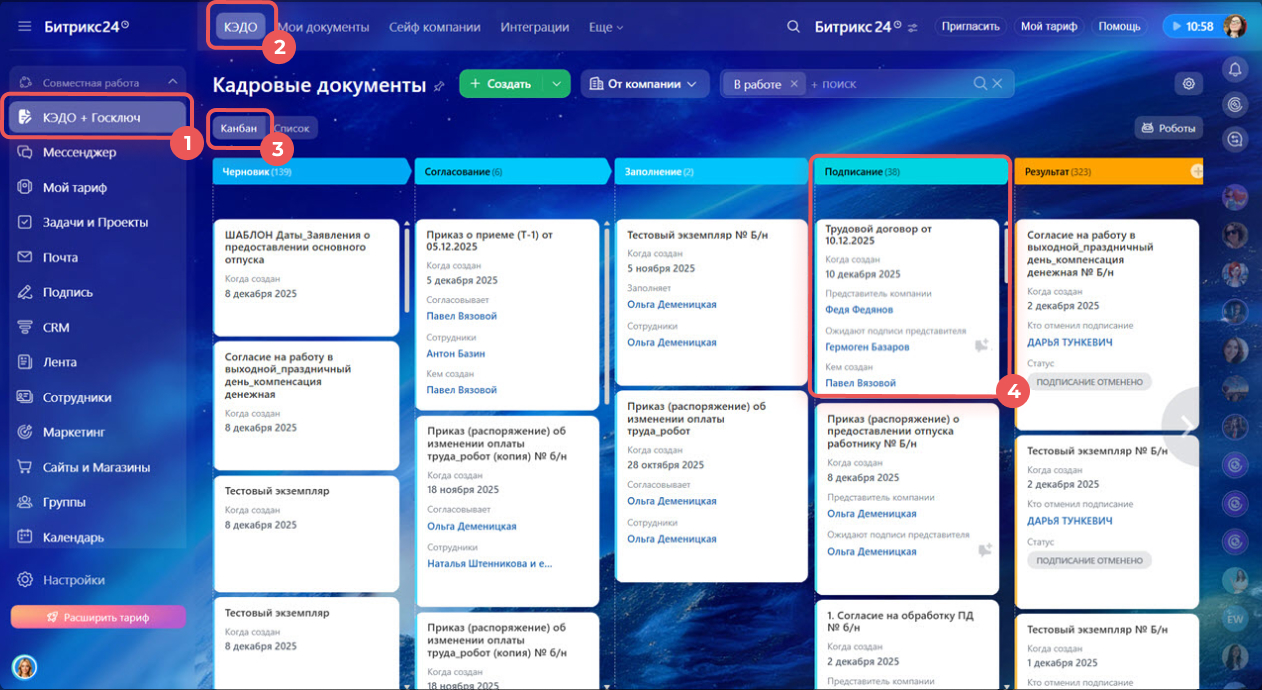Collapse the Совместная работа section

point(172,82)
